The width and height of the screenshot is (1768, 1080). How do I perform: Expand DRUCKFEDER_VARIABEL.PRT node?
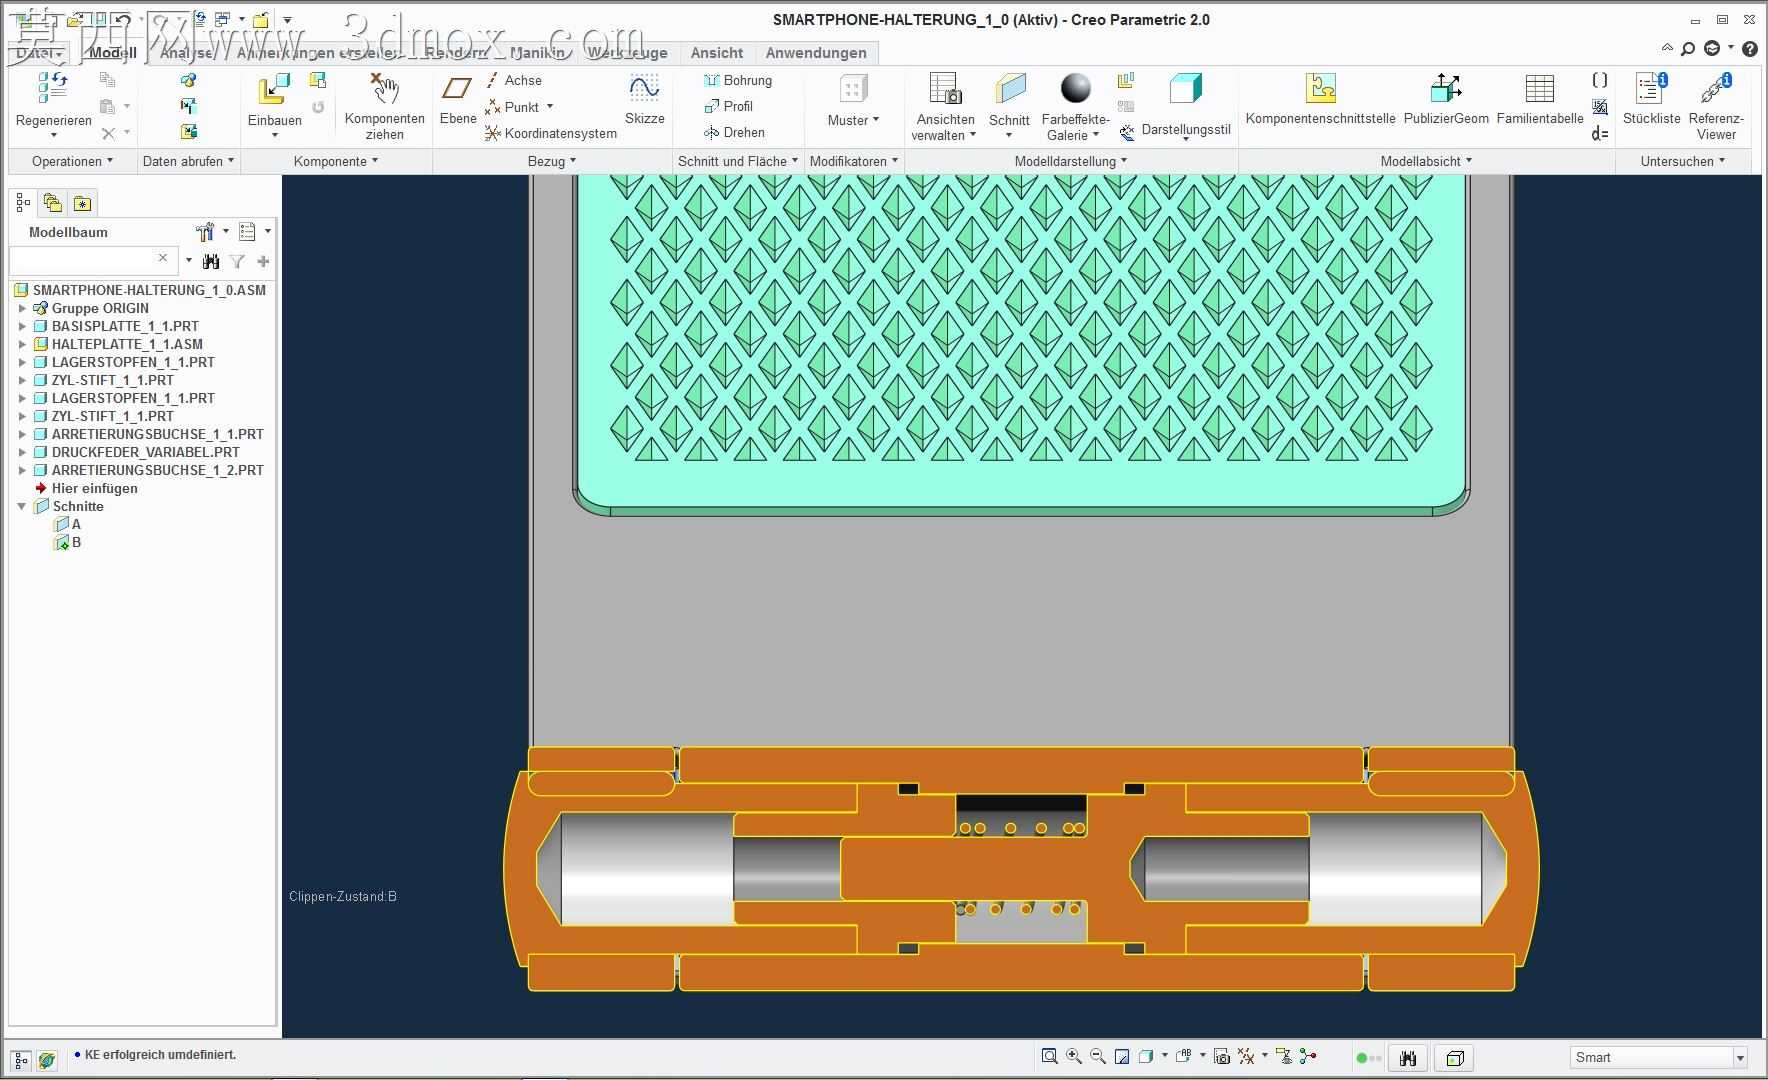coord(22,452)
